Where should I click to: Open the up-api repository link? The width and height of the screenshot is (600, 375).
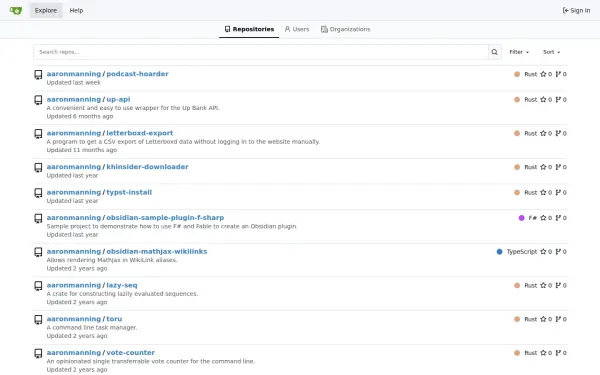pos(118,99)
